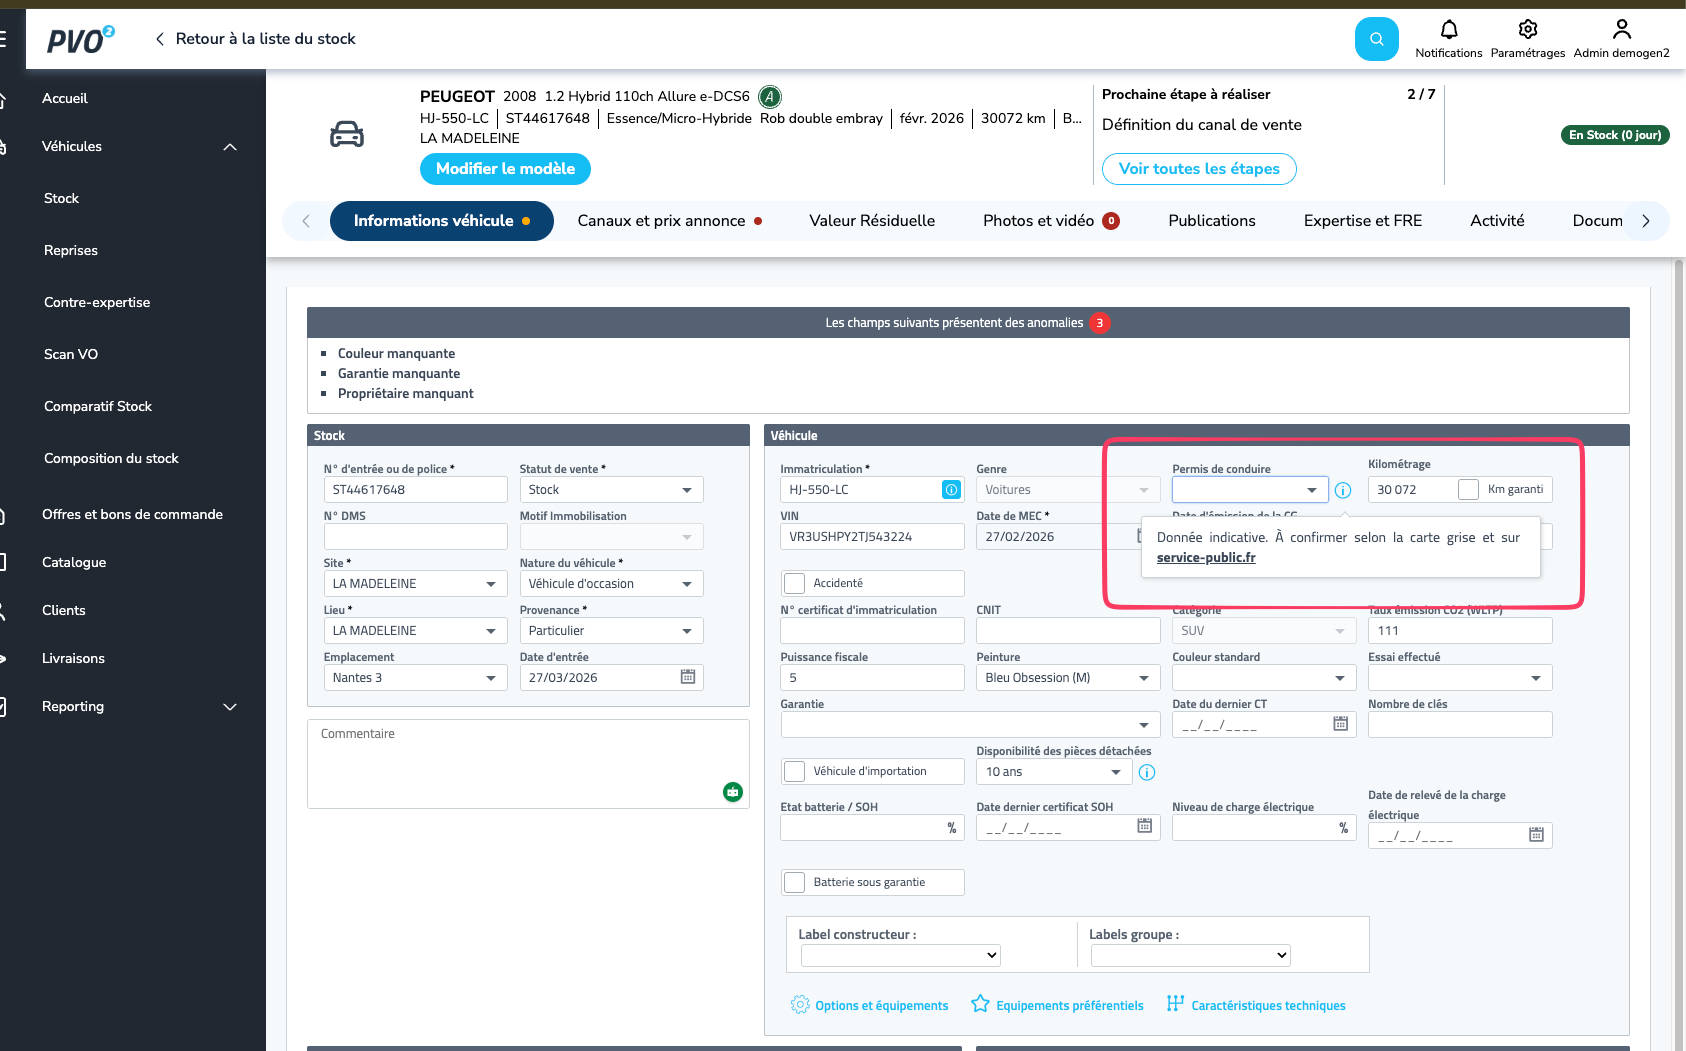Tick the Km garanti checkbox

coord(1468,490)
